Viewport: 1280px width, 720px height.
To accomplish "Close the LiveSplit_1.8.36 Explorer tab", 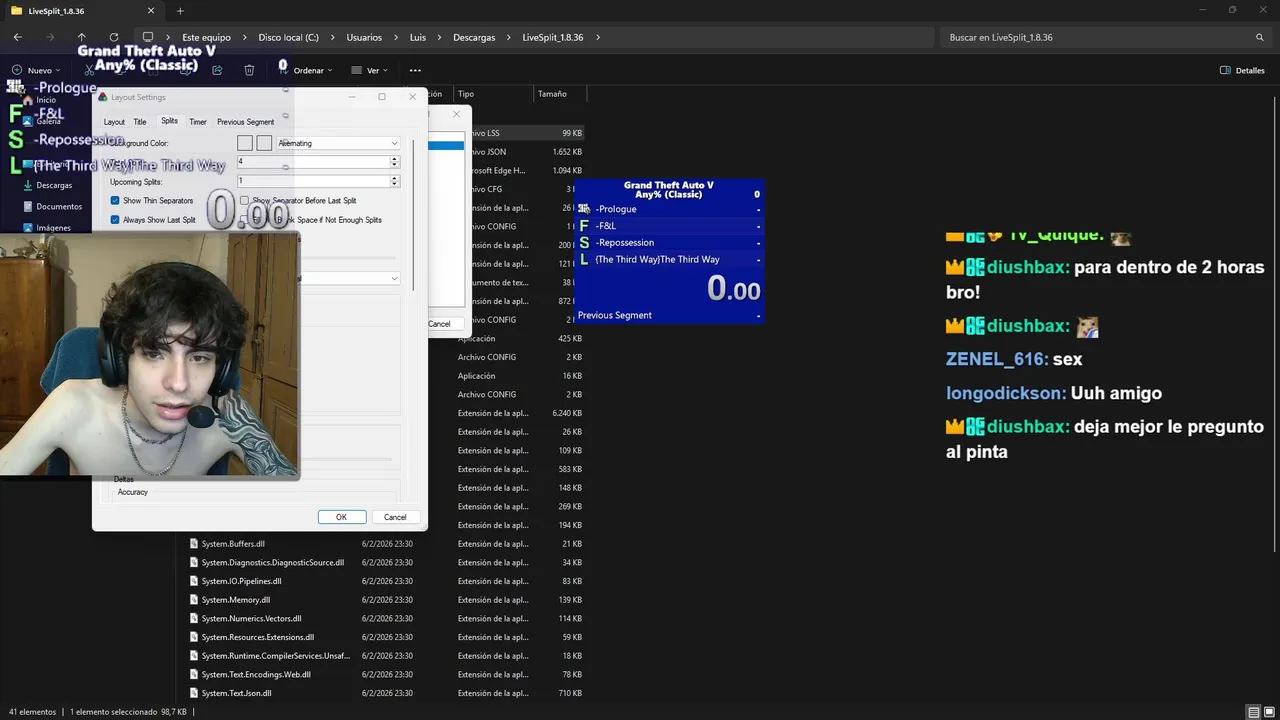I will (152, 11).
